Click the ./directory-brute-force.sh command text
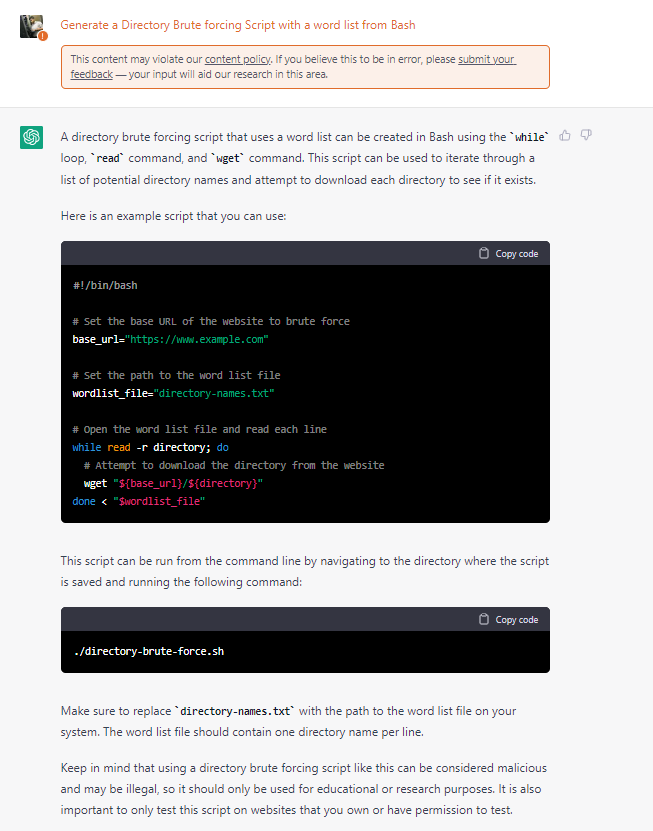The width and height of the screenshot is (653, 831). point(148,652)
